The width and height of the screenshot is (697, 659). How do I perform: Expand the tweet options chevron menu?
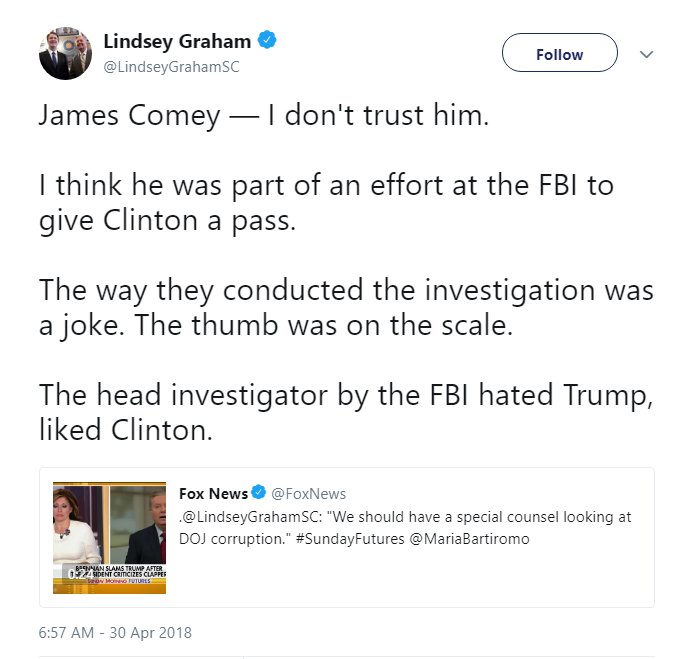(646, 54)
